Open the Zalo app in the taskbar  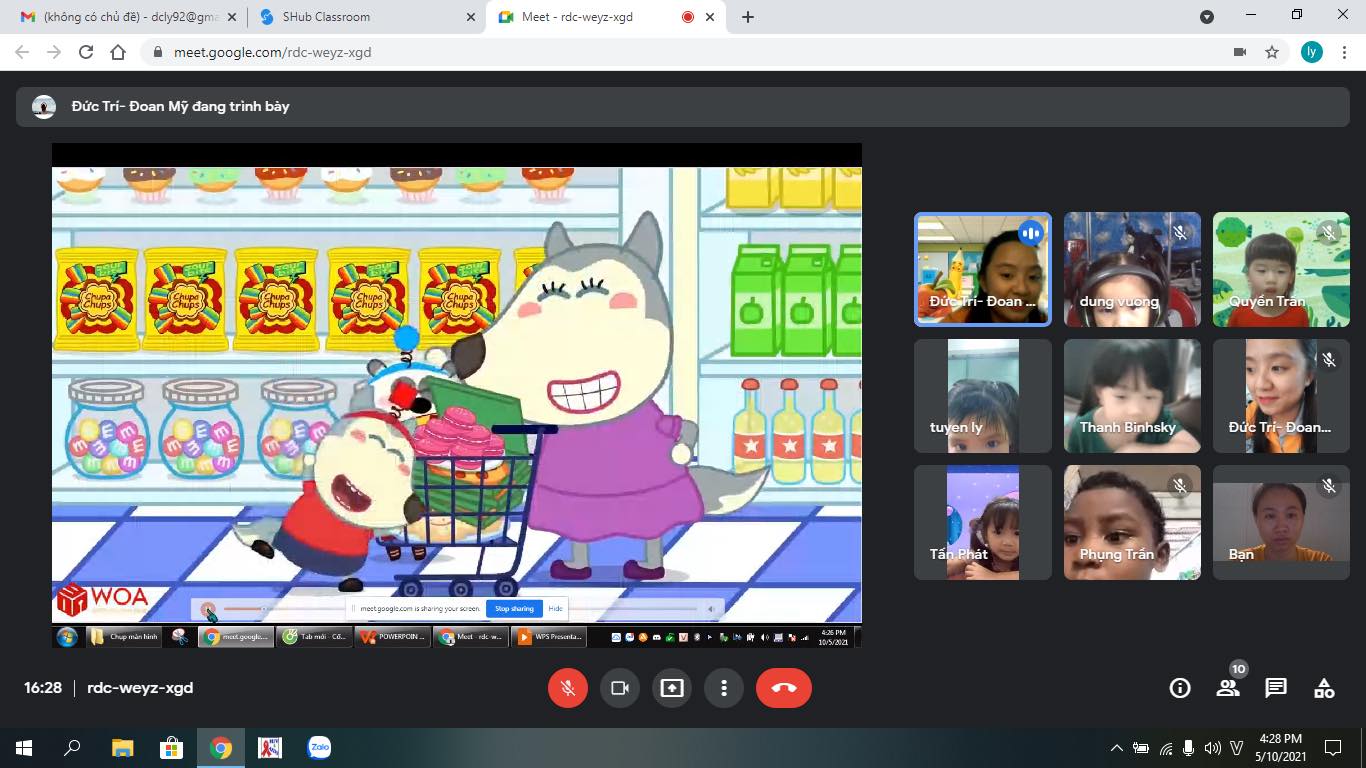click(x=319, y=747)
